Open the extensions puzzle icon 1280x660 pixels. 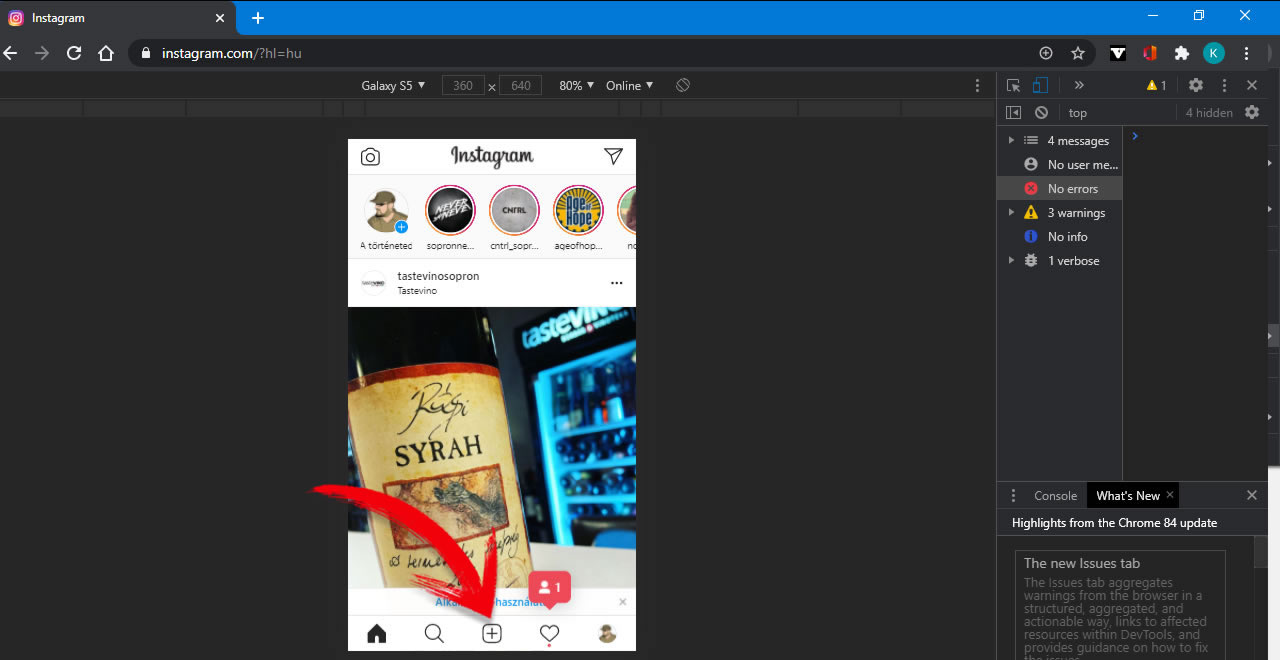pos(1182,53)
